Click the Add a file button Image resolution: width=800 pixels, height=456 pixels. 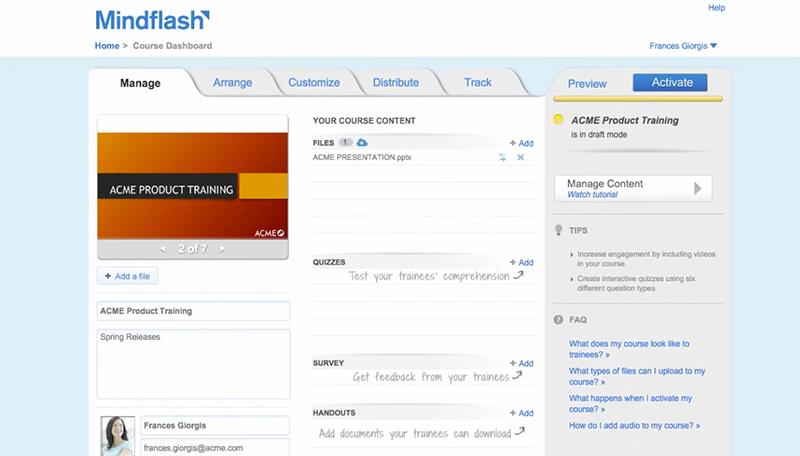point(127,276)
